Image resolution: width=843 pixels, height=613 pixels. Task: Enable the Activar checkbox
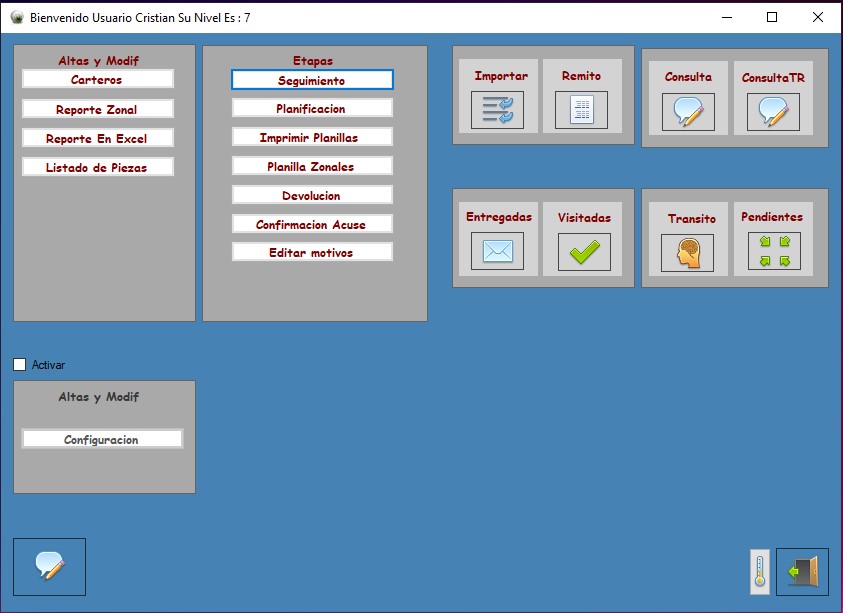(19, 365)
